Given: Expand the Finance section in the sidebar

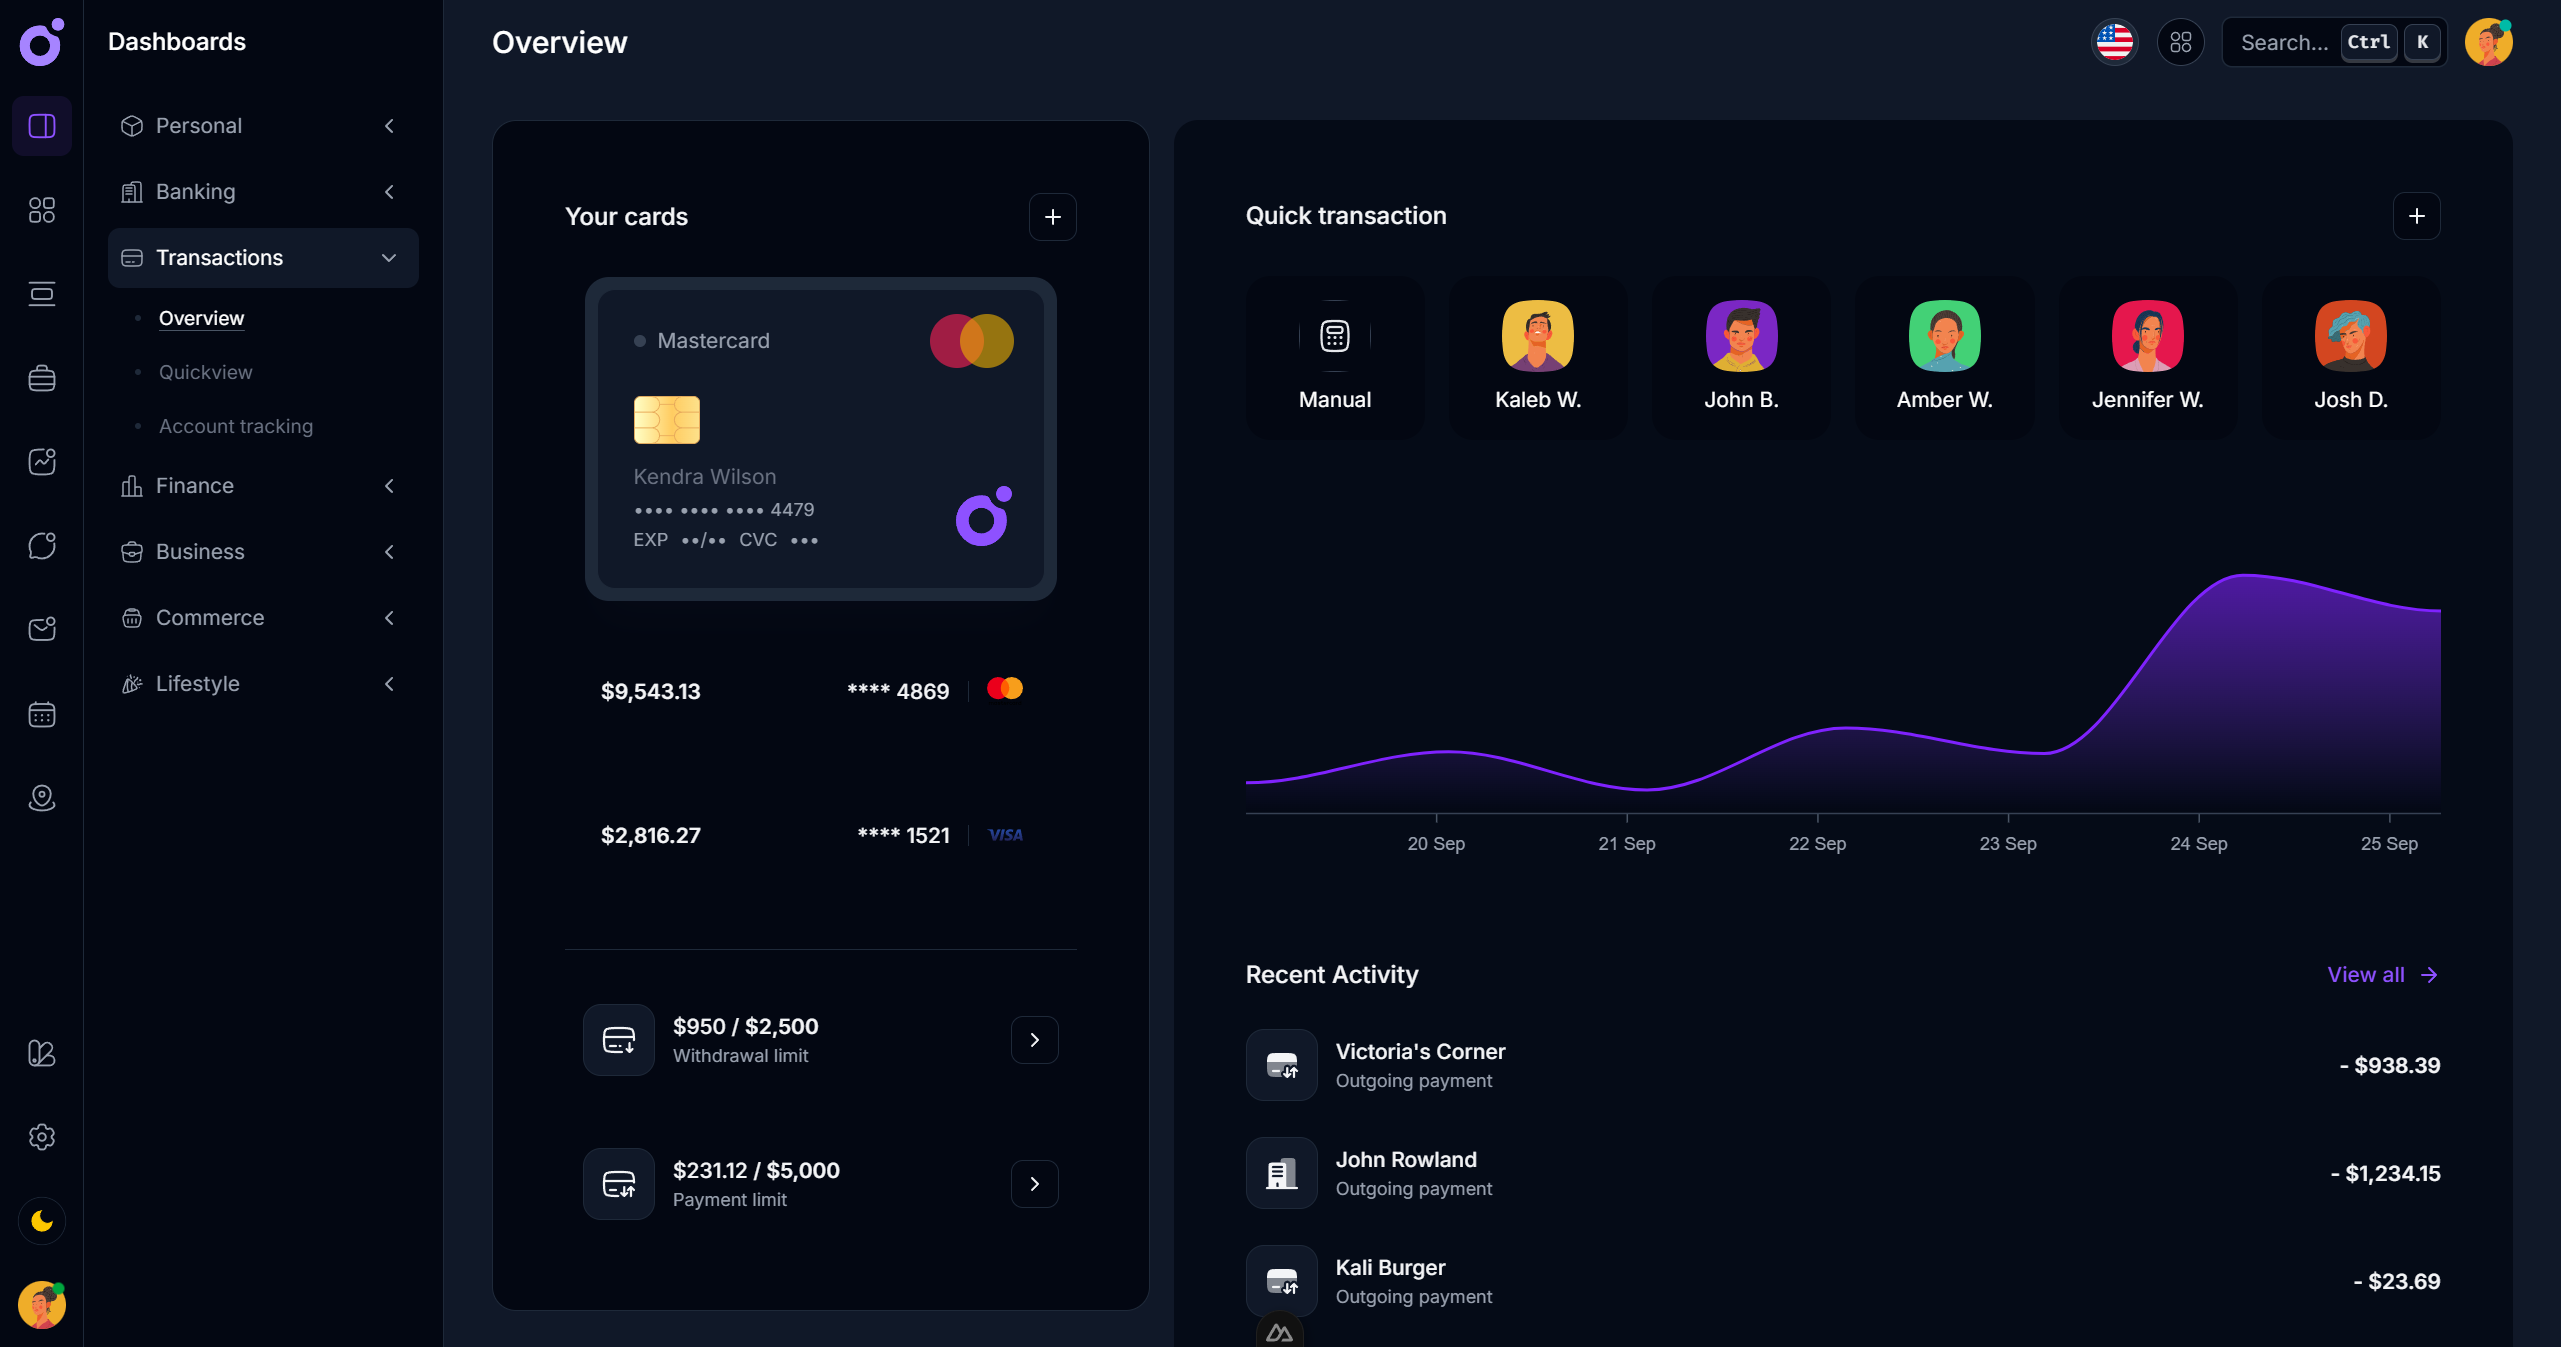Looking at the screenshot, I should tap(389, 486).
